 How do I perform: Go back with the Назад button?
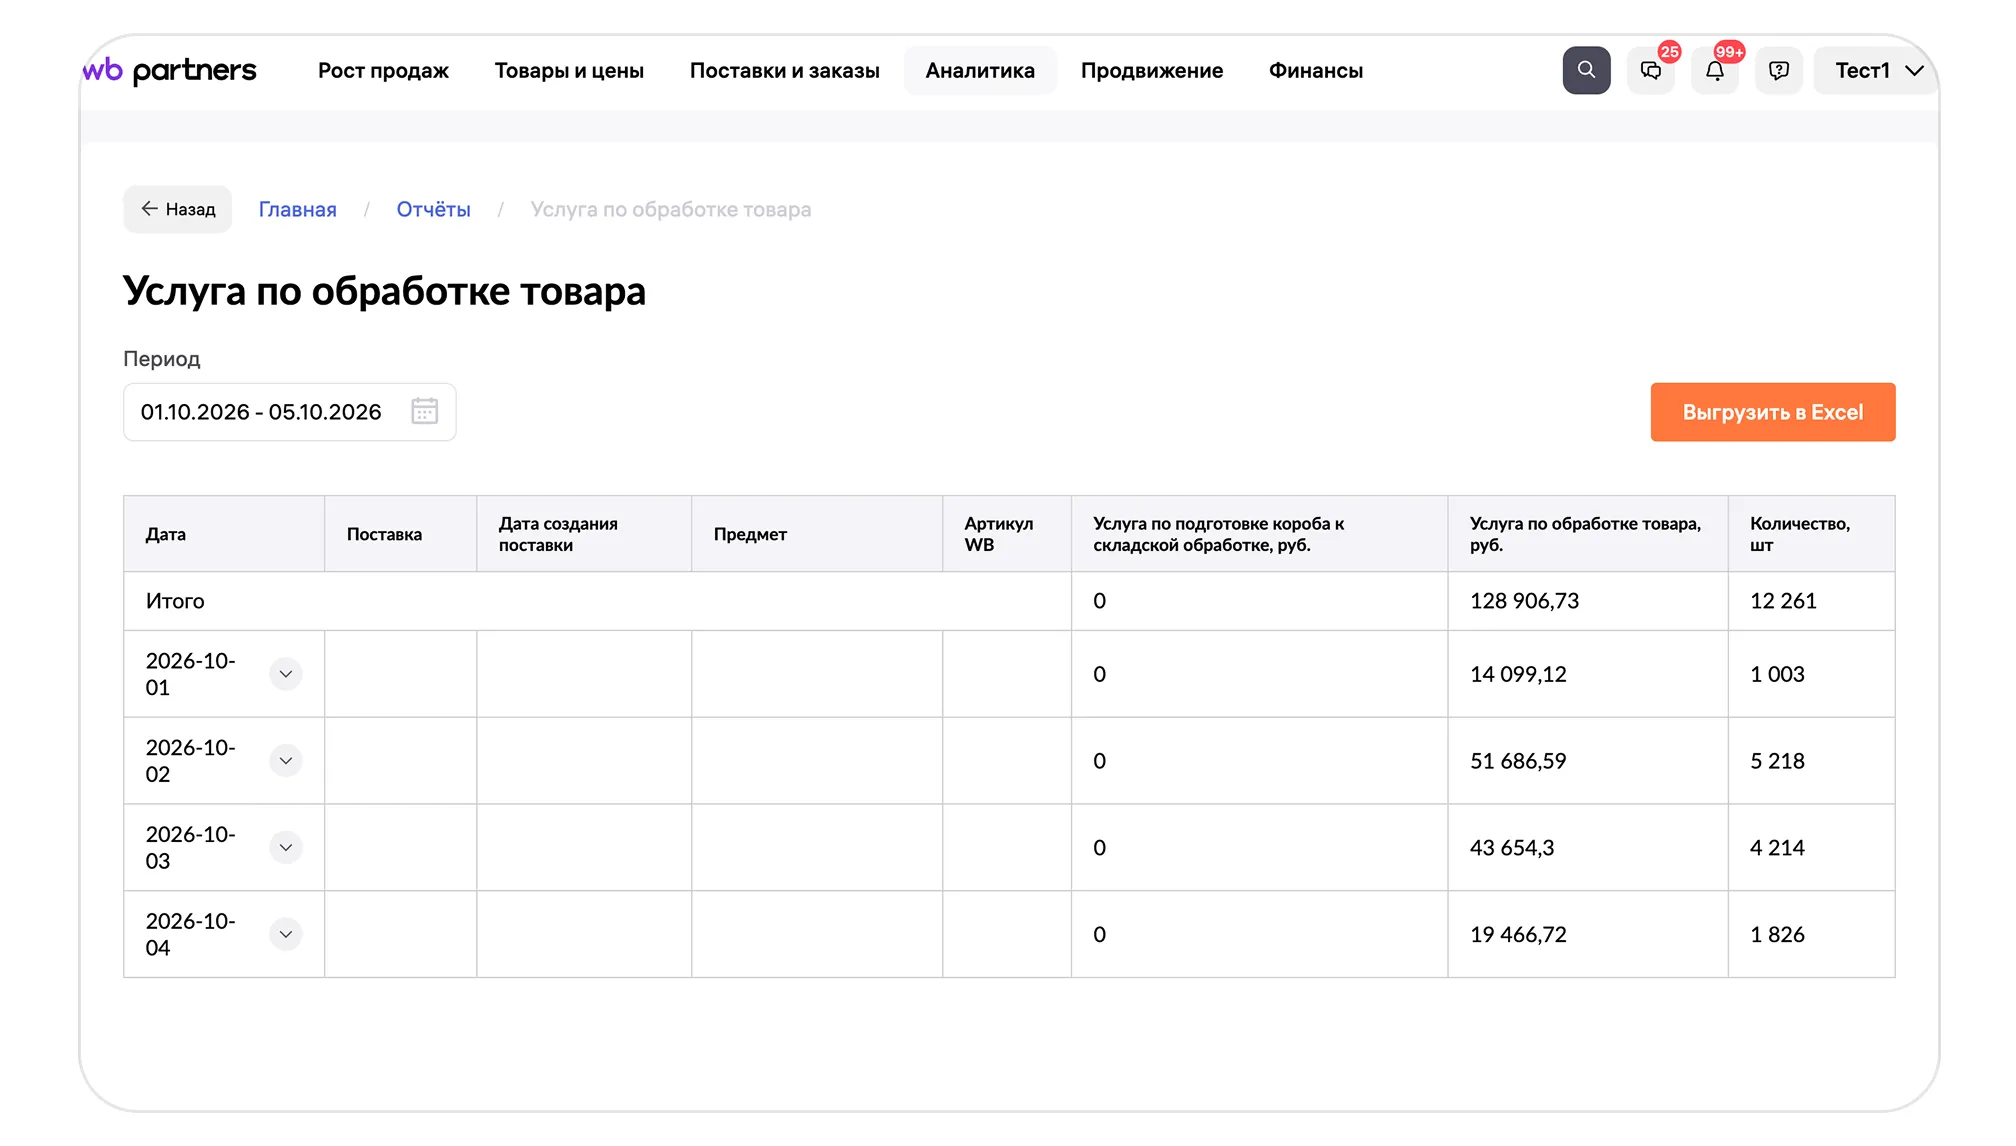[x=178, y=209]
